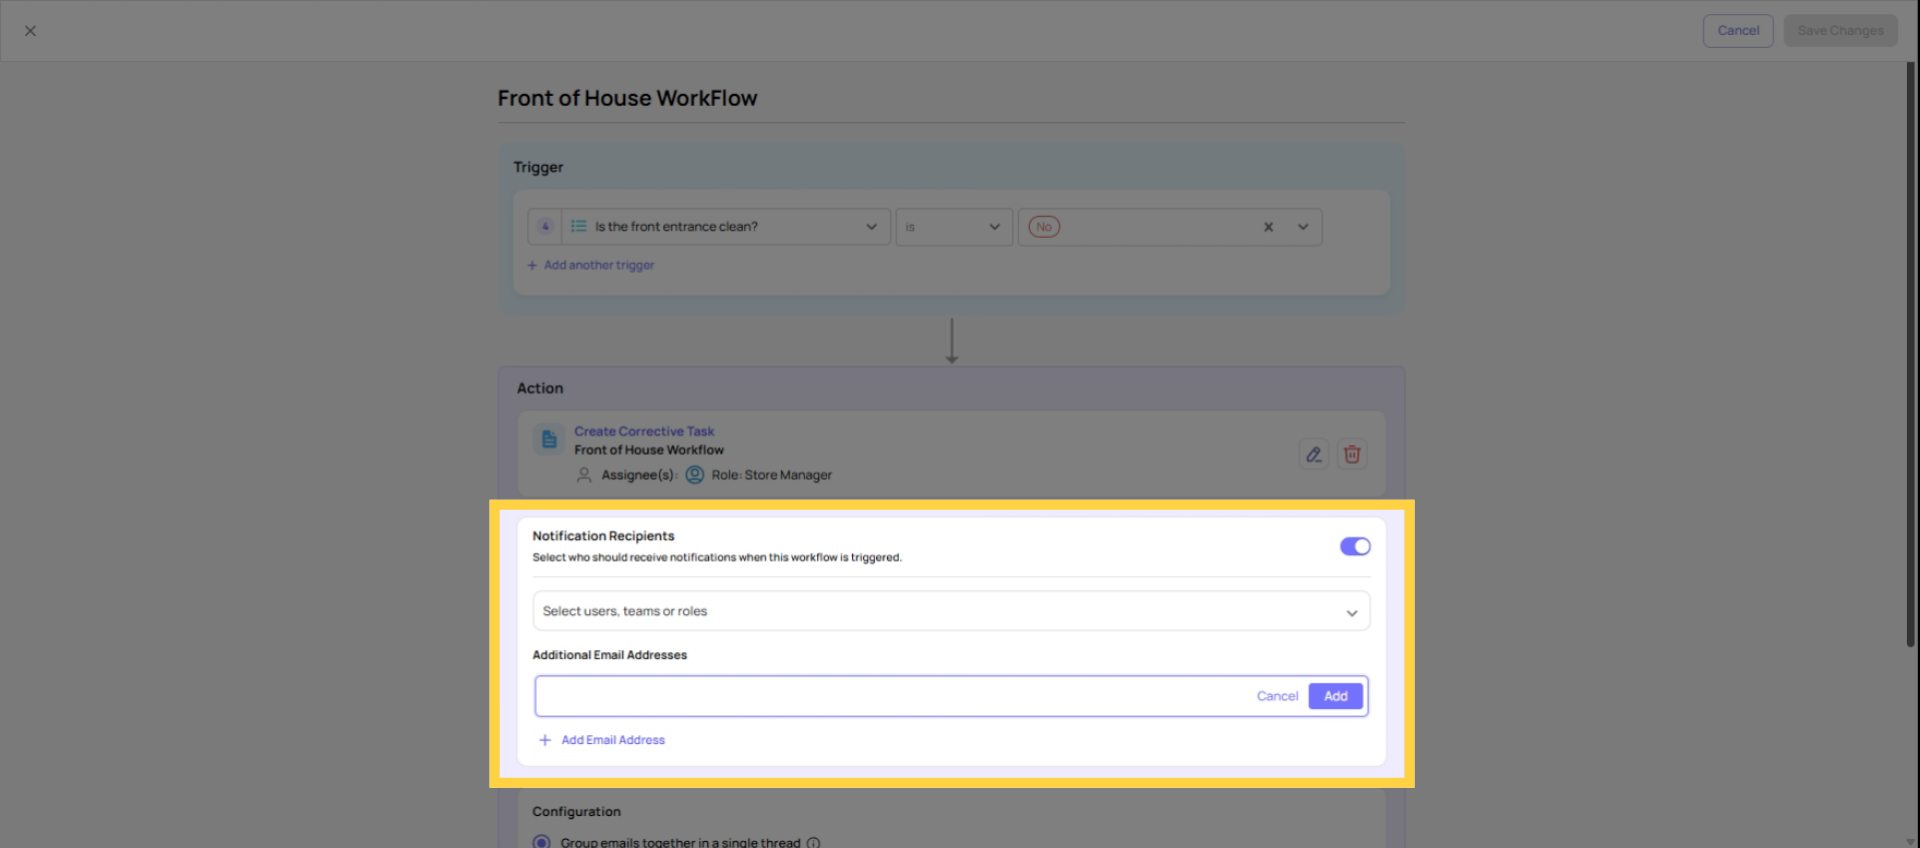
Task: Click the list-type icon in the trigger question field
Action: [578, 226]
